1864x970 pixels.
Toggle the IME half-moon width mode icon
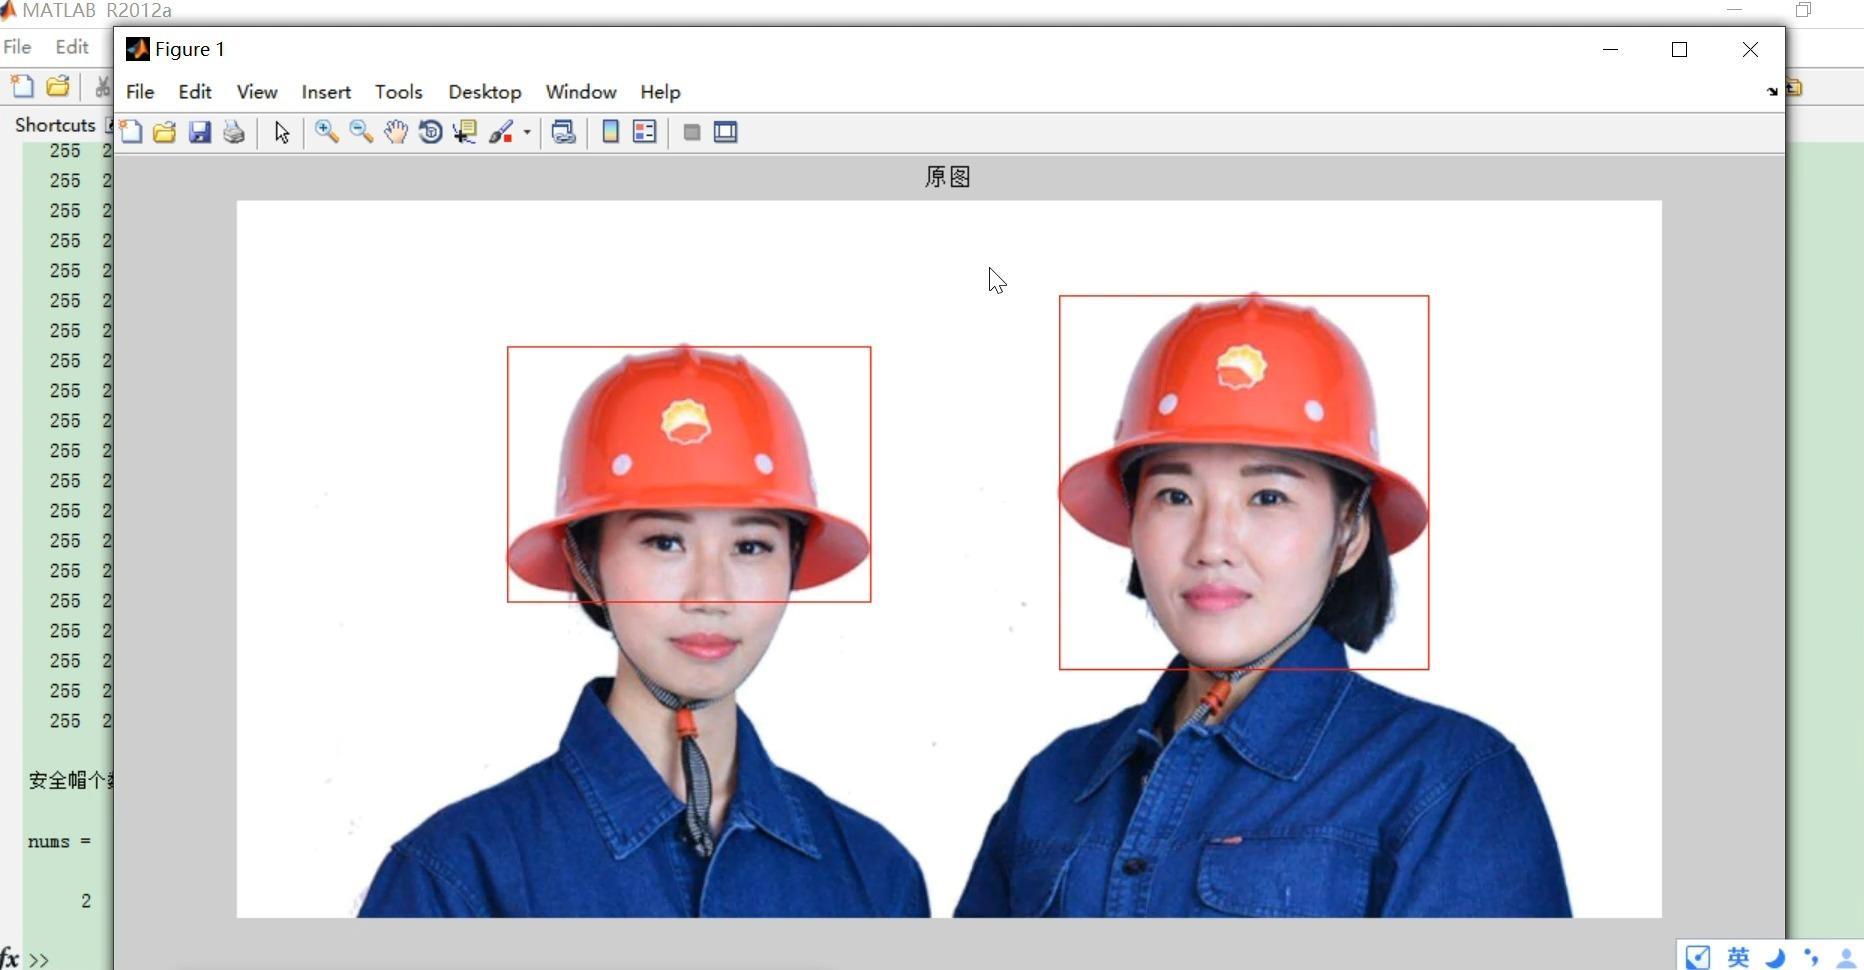tap(1775, 958)
